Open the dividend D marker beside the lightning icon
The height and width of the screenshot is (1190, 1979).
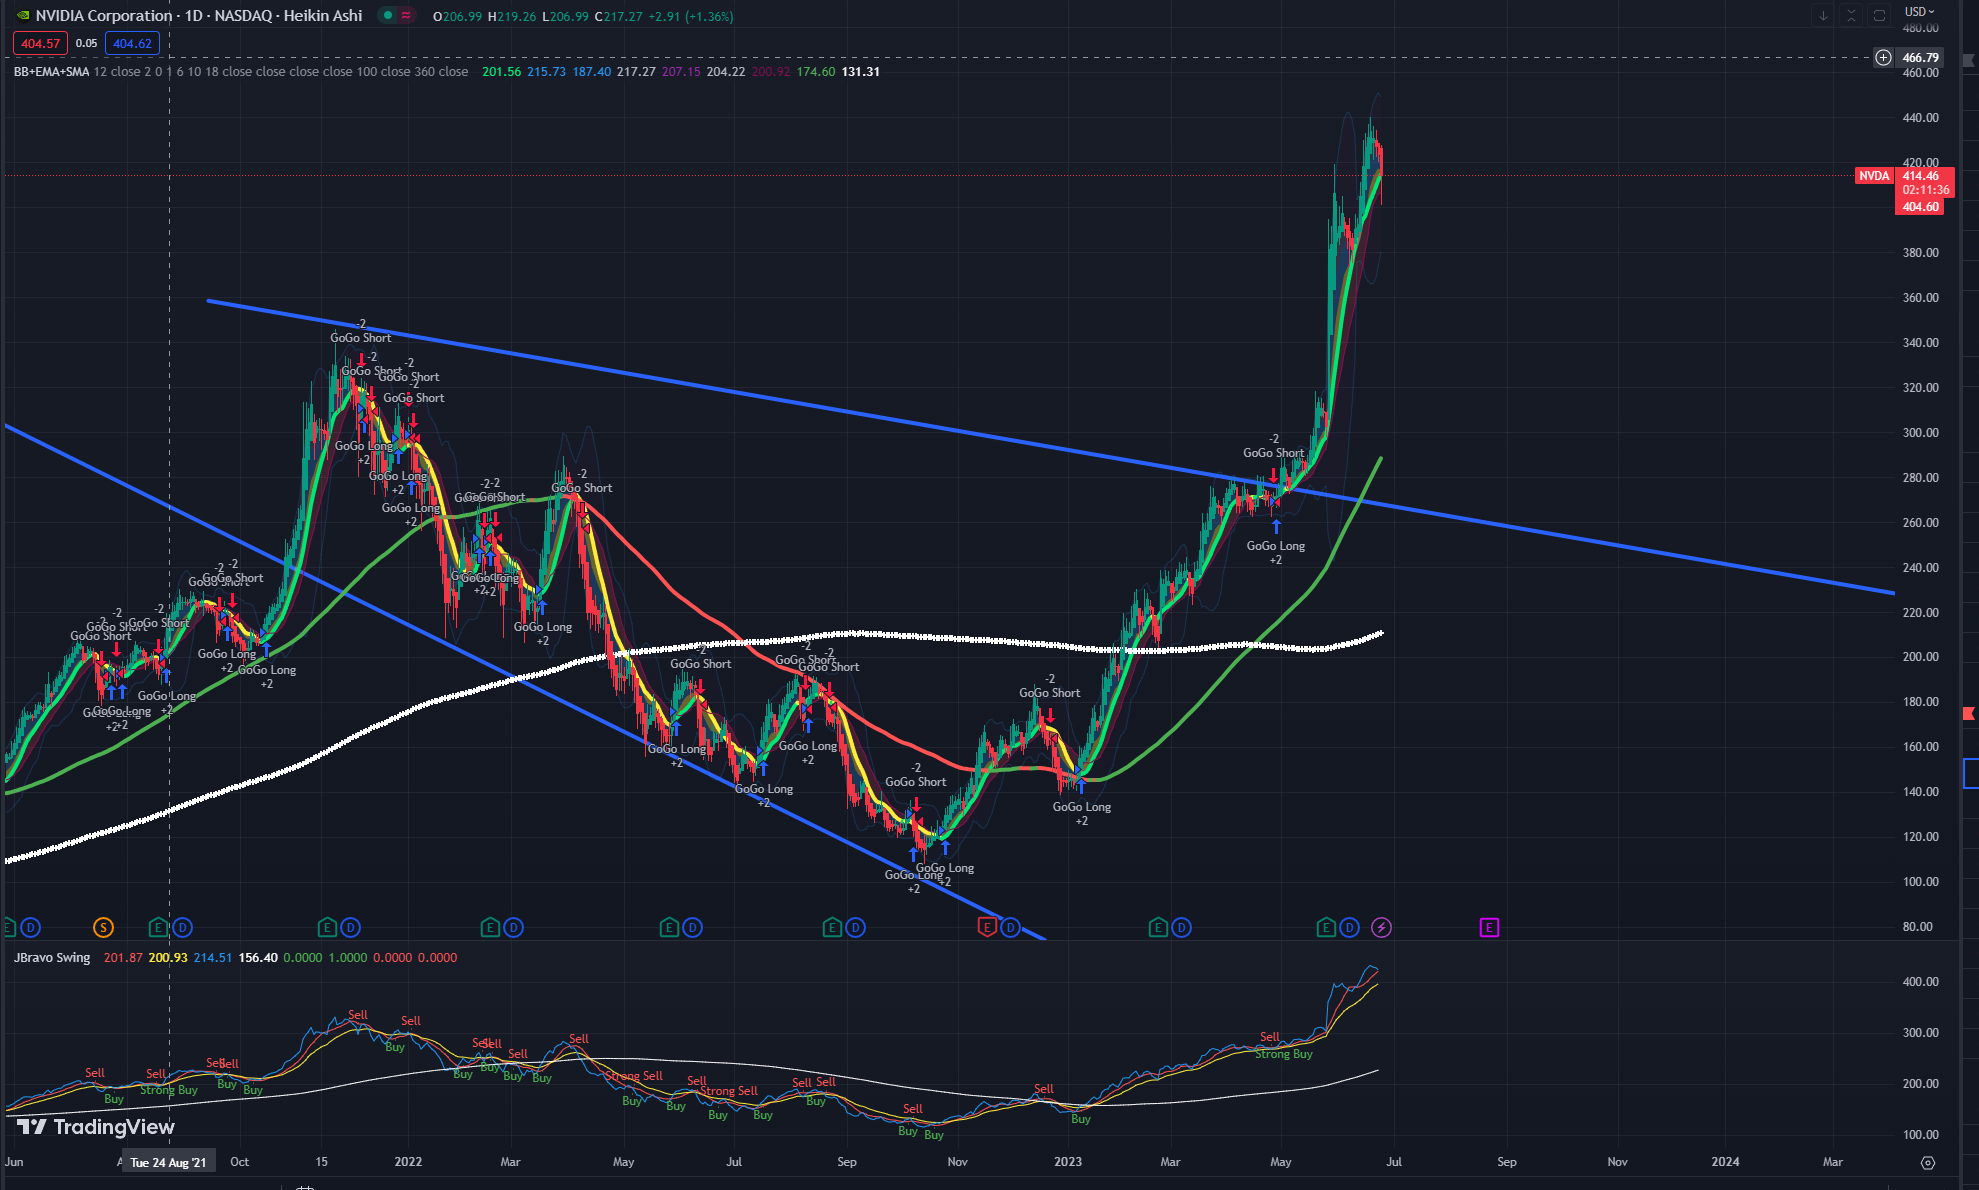1349,928
